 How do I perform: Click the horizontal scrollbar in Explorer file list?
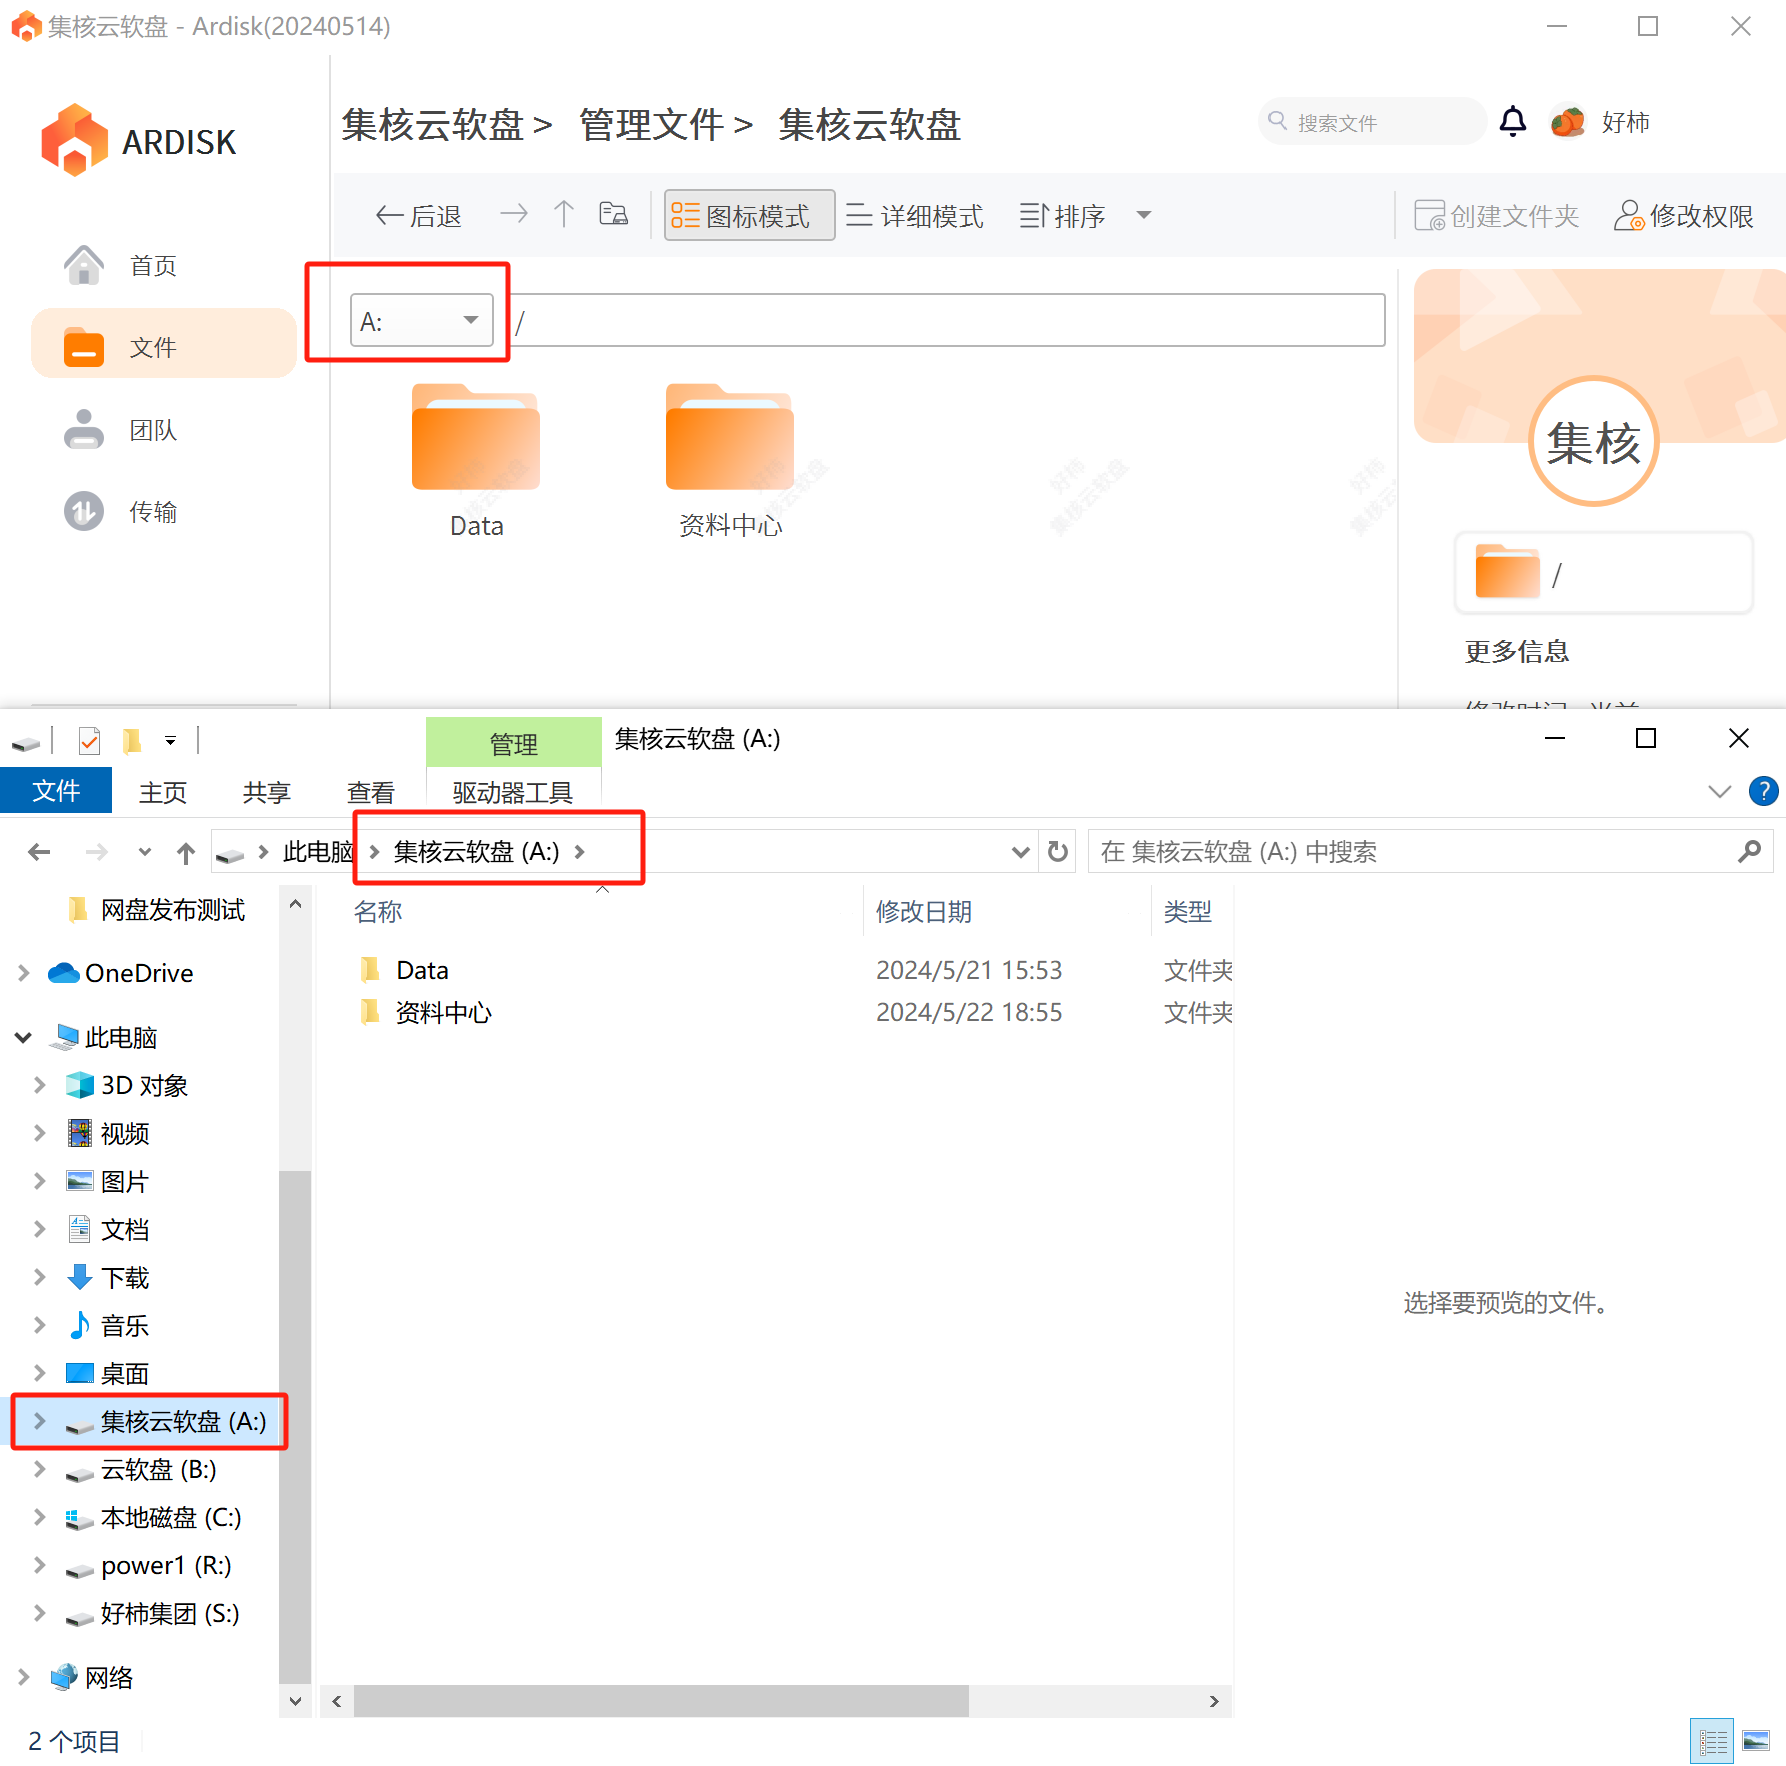[661, 1701]
